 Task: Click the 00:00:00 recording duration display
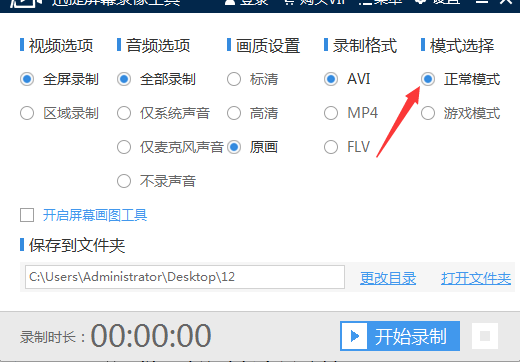151,336
